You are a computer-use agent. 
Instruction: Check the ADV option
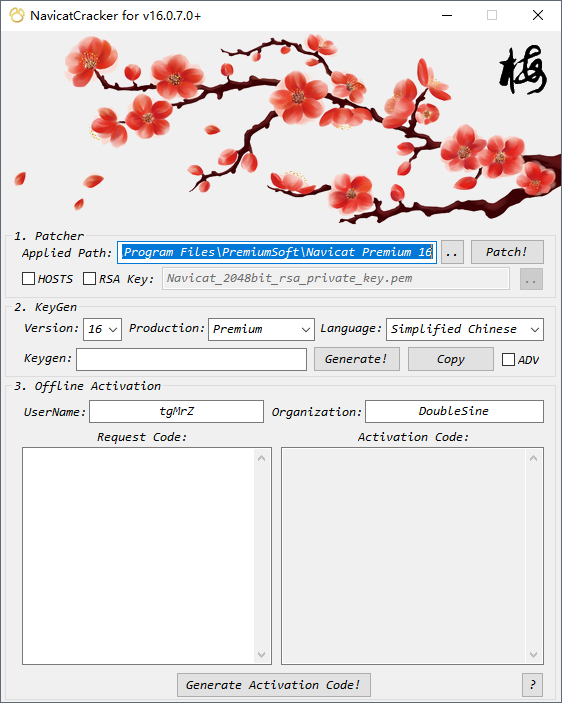tap(508, 360)
